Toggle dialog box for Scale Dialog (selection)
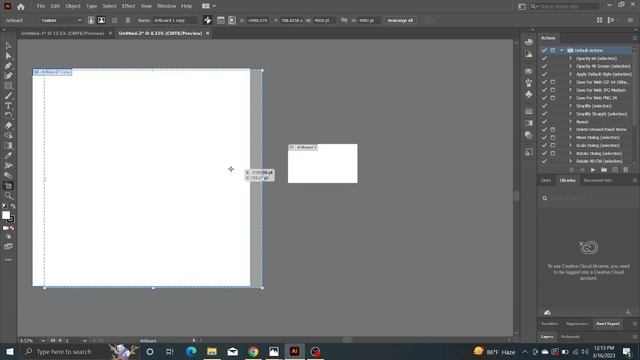The height and width of the screenshot is (360, 640). click(x=553, y=145)
